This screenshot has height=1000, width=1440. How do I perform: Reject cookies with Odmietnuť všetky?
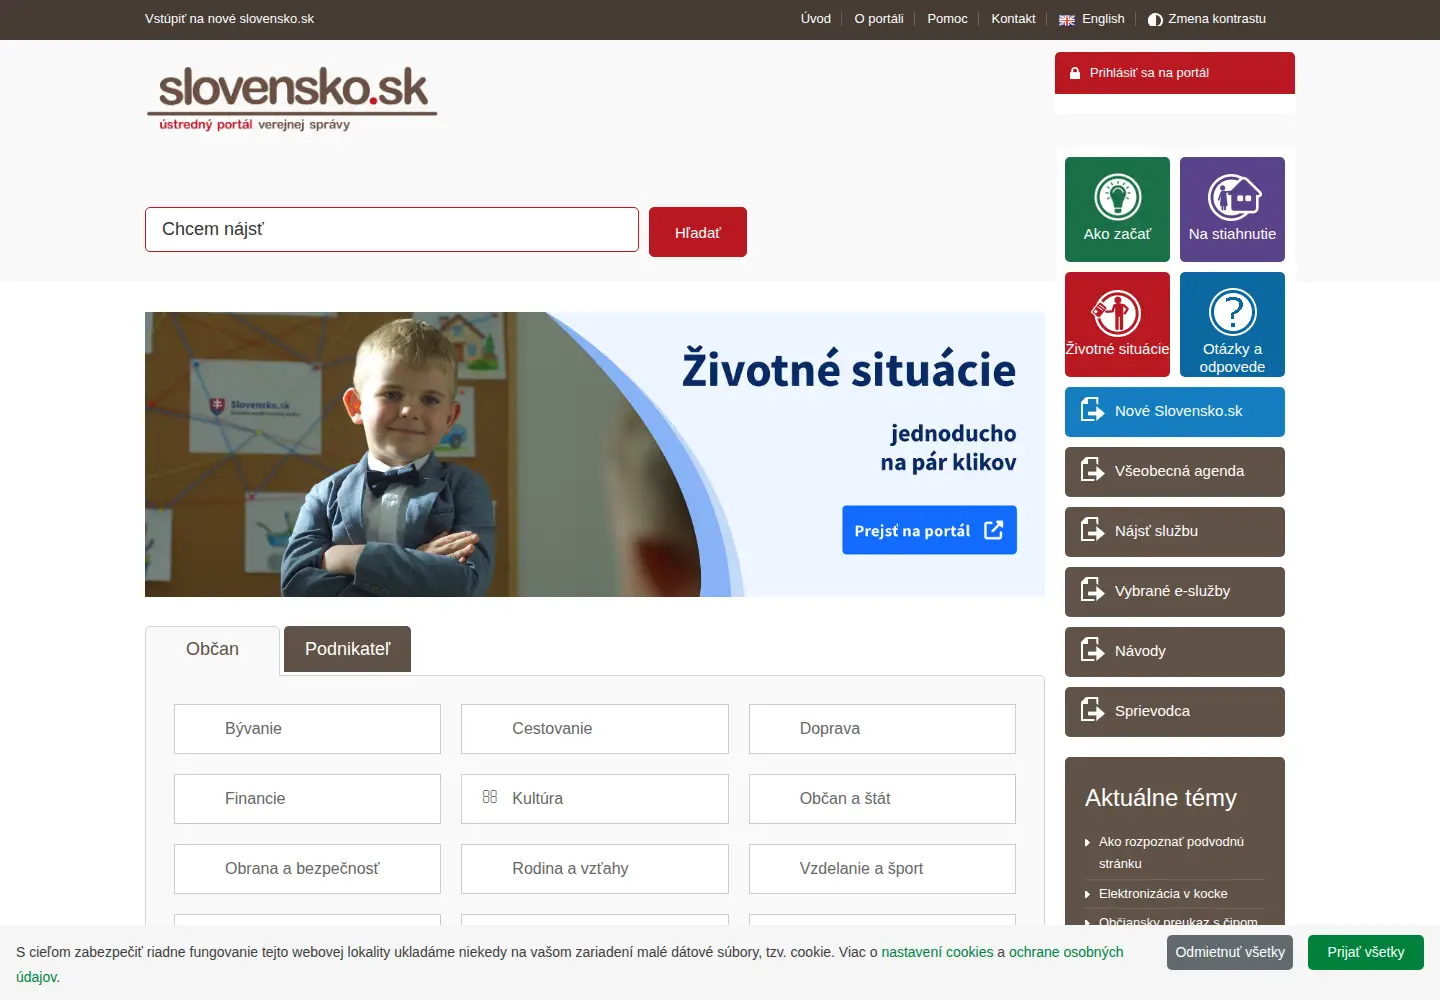click(1230, 952)
